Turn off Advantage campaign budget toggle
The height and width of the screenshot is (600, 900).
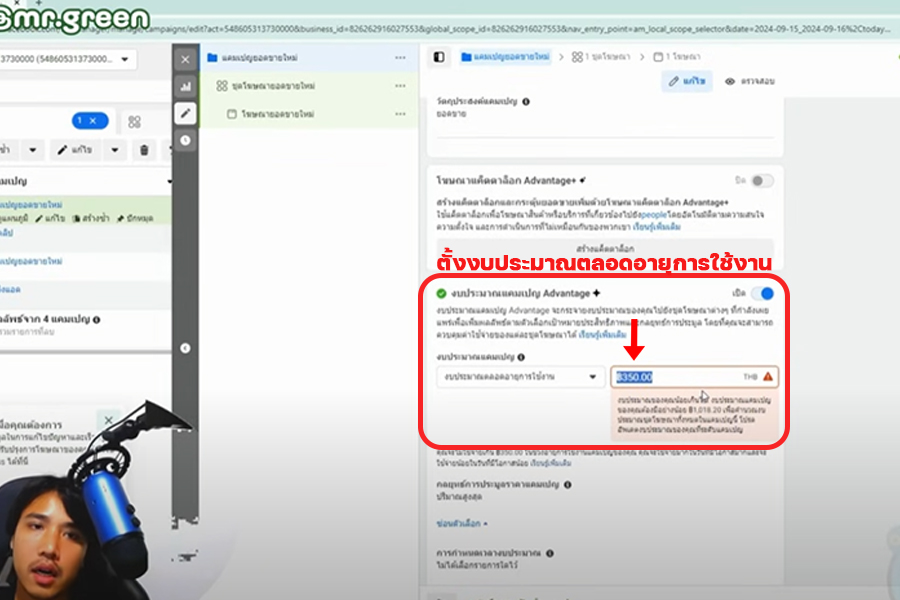763,293
